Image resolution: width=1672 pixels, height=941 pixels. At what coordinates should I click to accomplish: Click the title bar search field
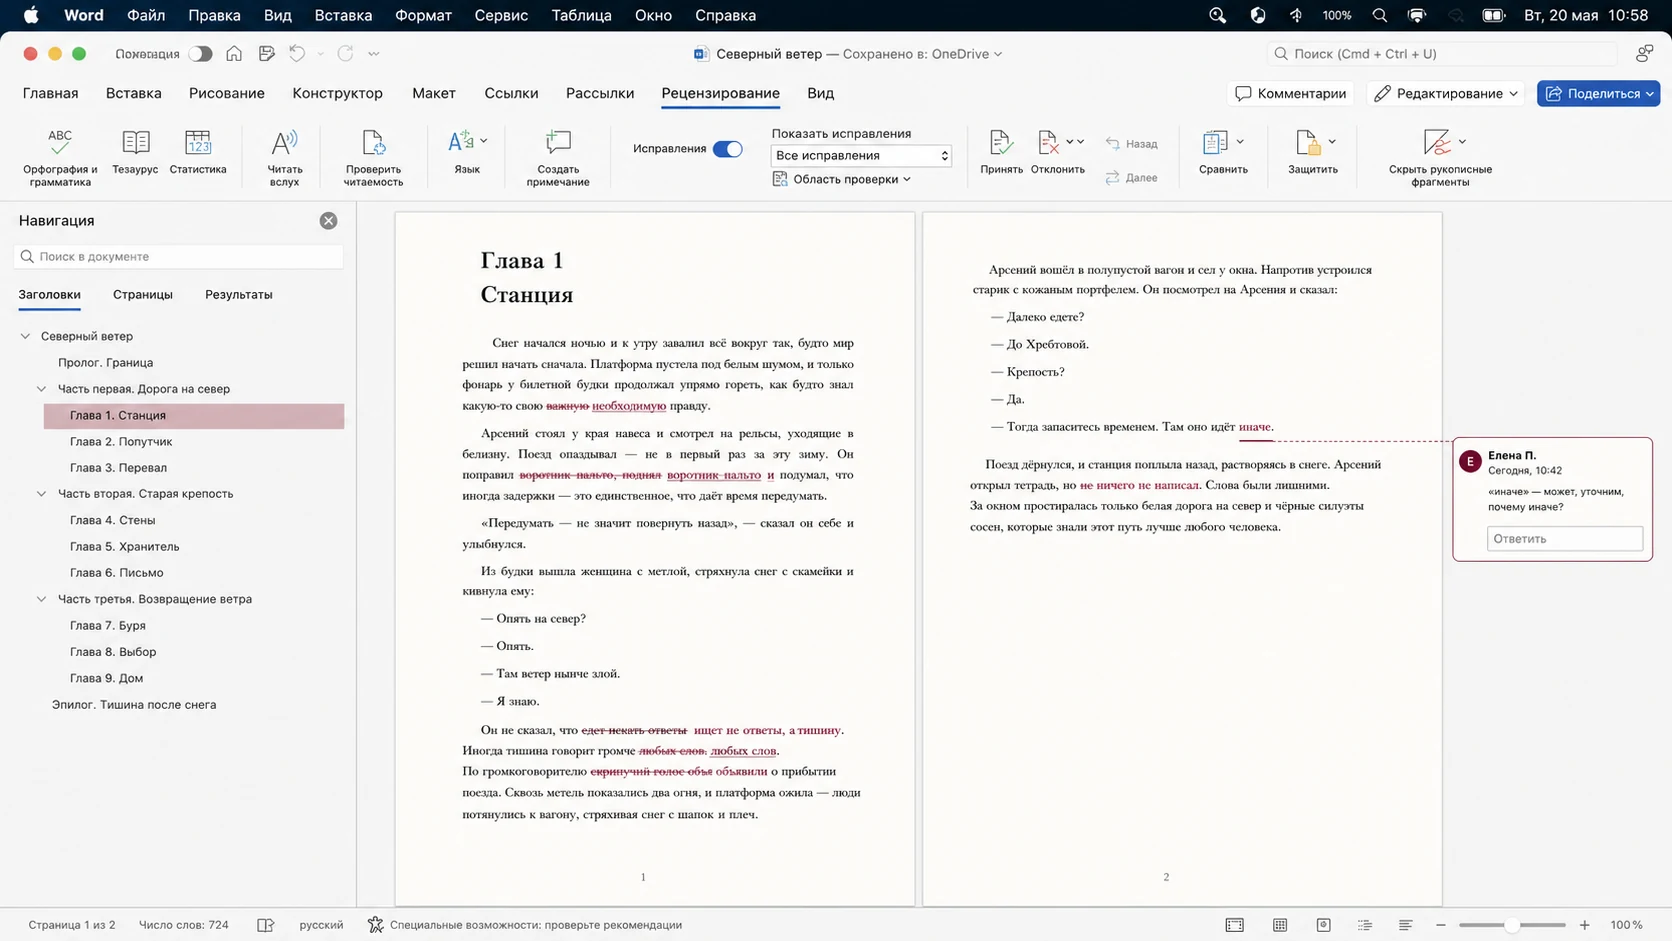(1441, 54)
